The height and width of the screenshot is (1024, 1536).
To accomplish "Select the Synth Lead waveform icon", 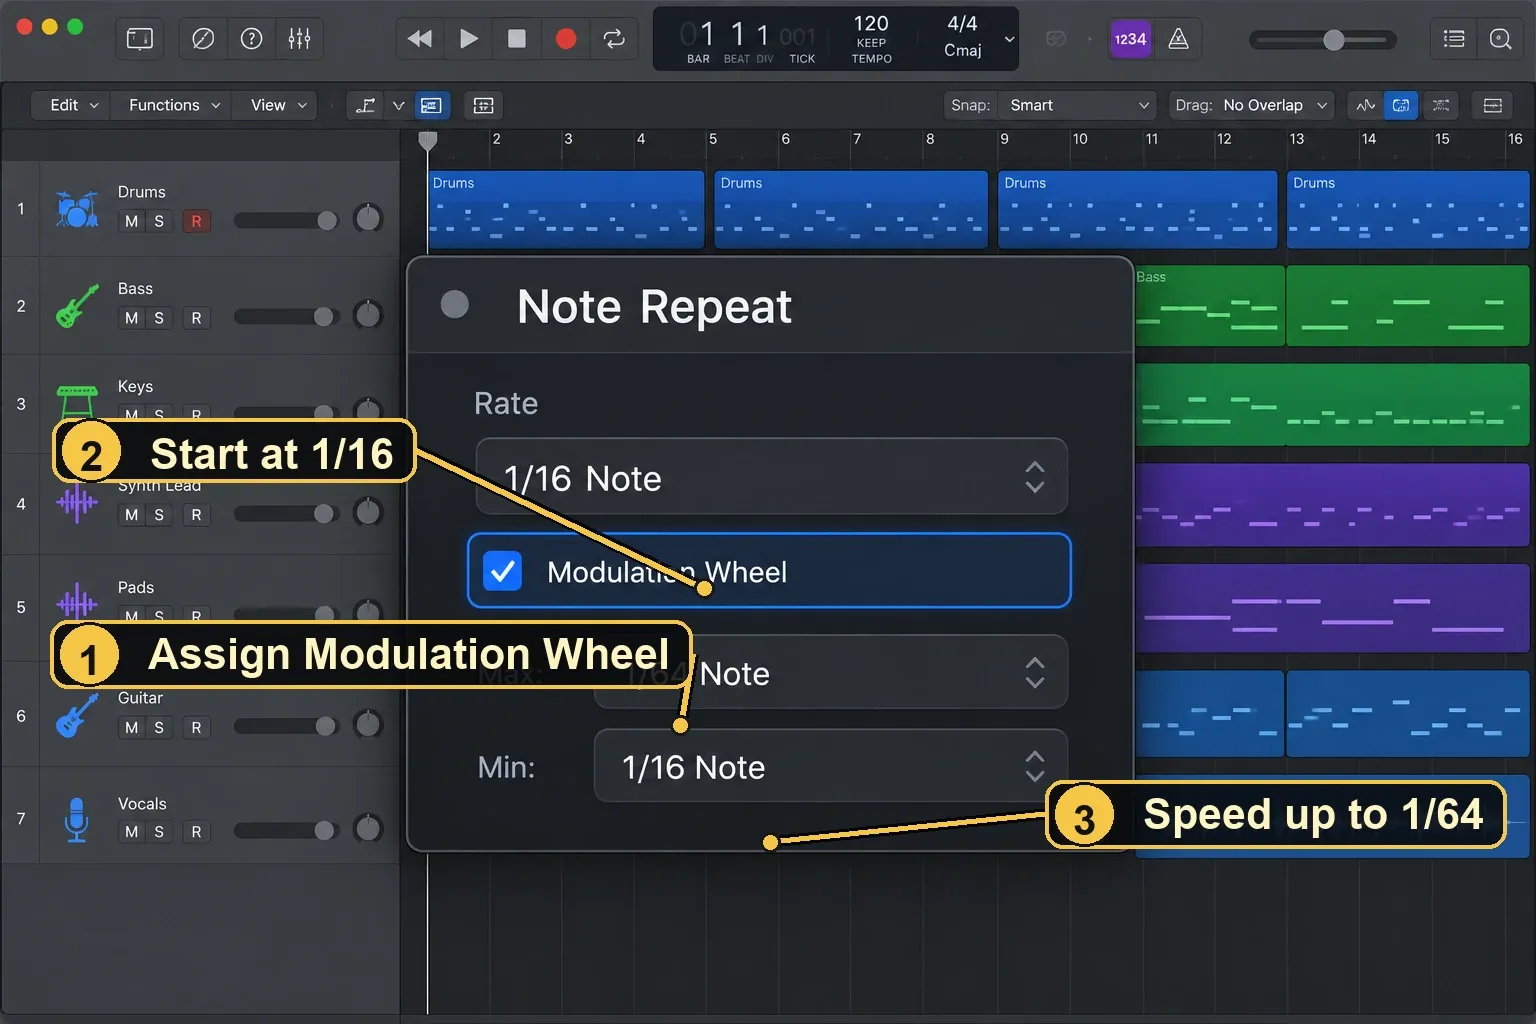I will [x=77, y=501].
